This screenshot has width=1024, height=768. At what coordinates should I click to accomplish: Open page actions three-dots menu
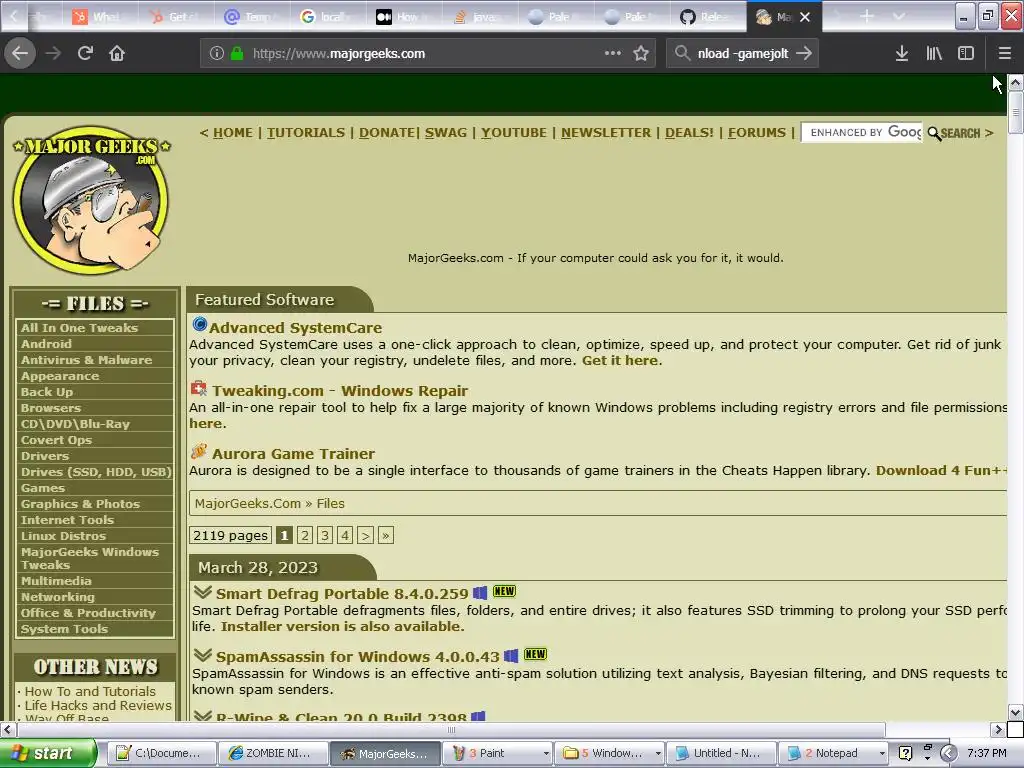pos(613,53)
